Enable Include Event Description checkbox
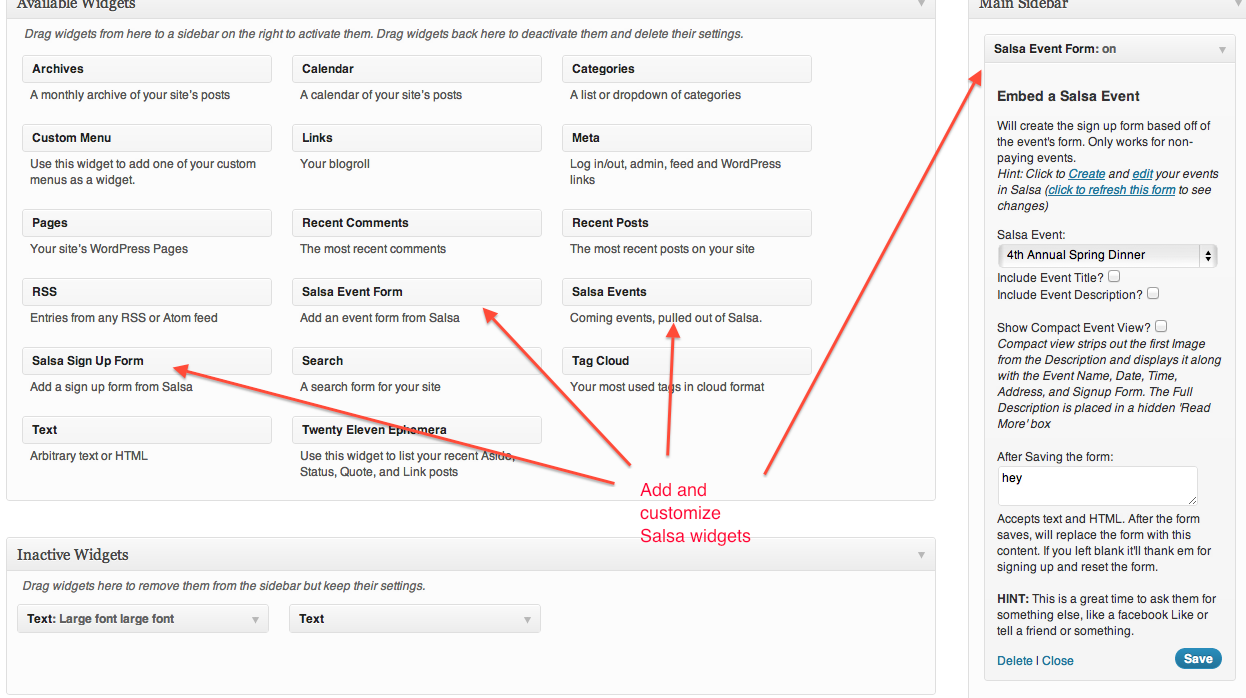The width and height of the screenshot is (1246, 698). pos(1153,293)
